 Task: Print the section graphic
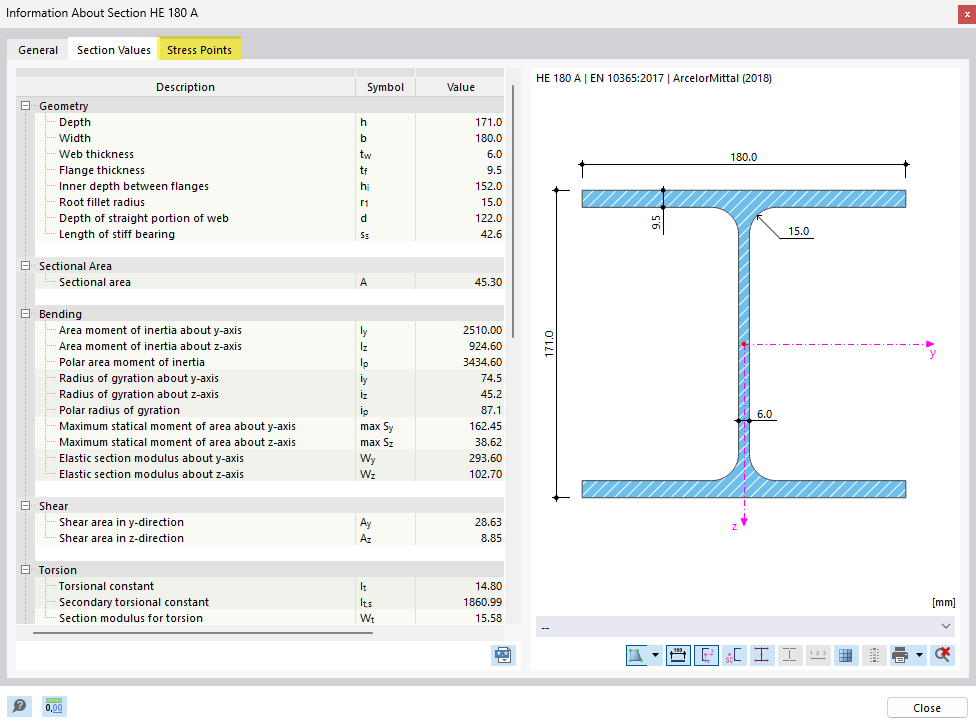click(x=900, y=655)
